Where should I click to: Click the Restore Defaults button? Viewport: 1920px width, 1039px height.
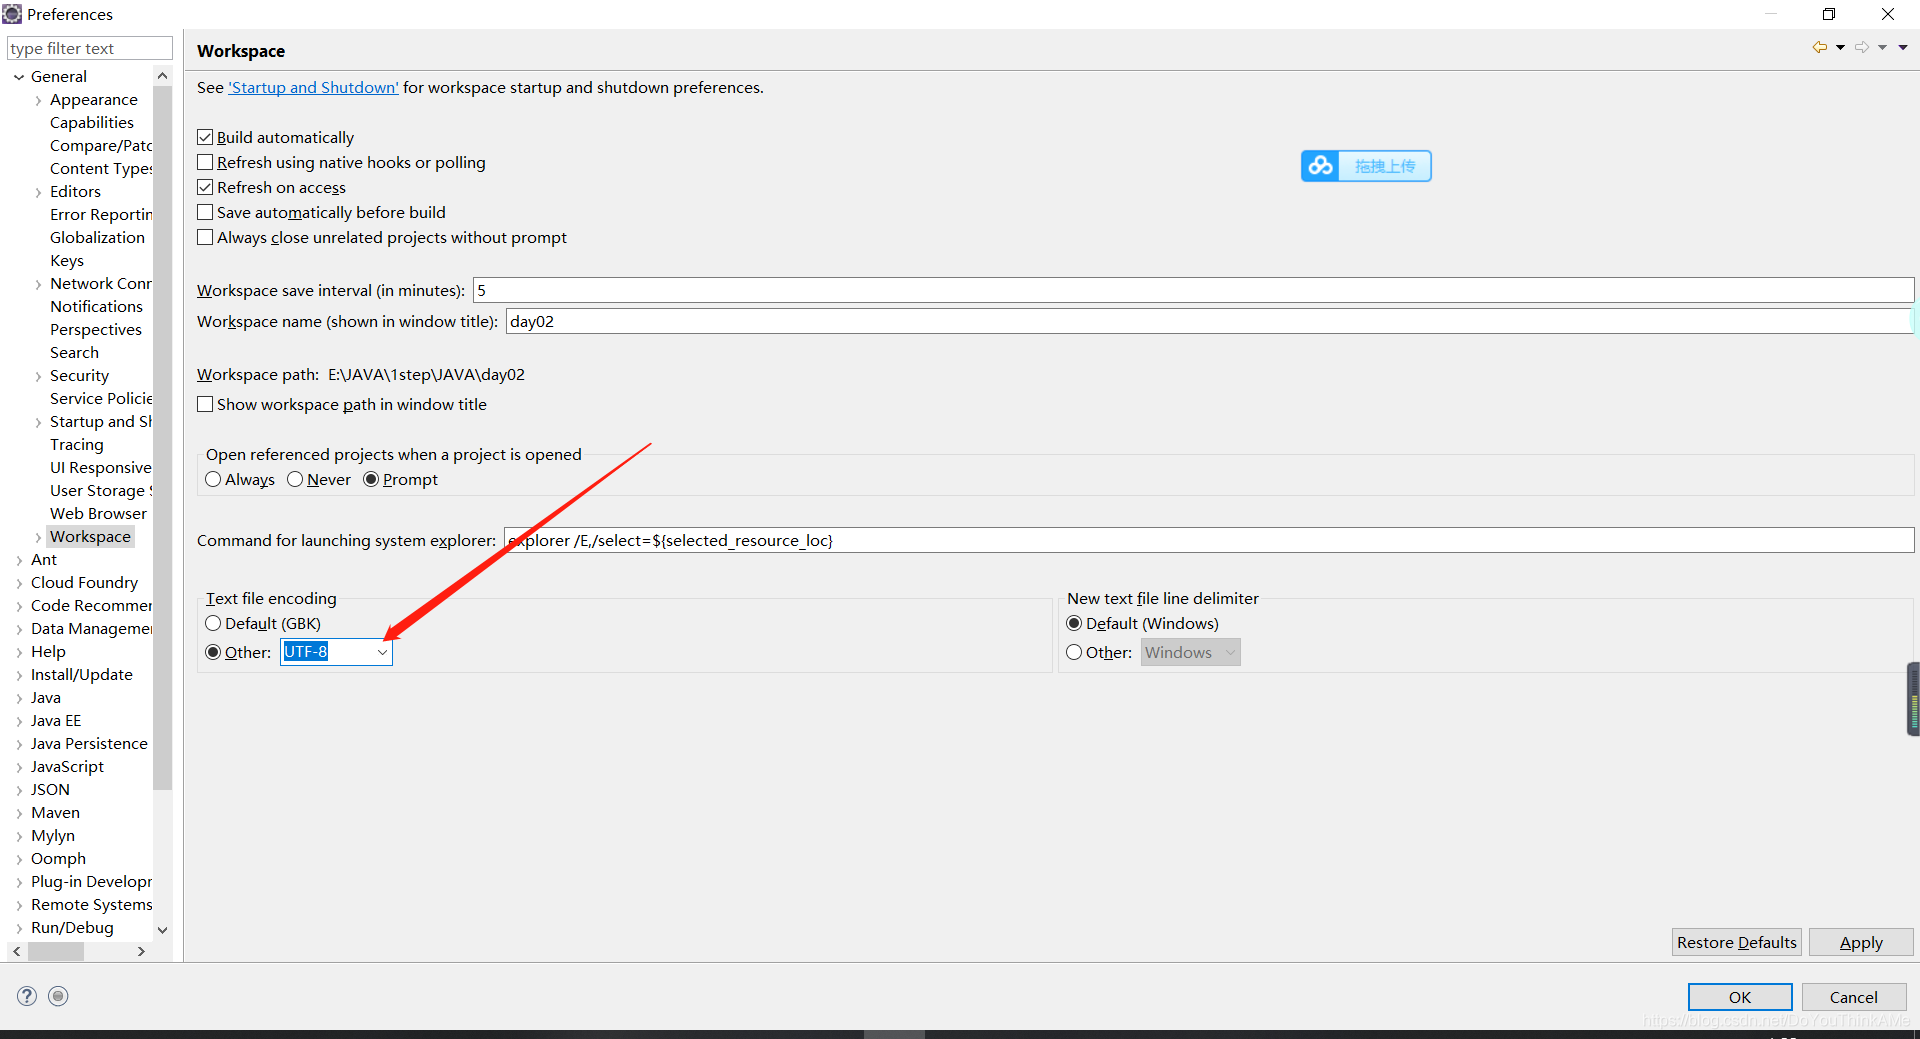(x=1737, y=942)
